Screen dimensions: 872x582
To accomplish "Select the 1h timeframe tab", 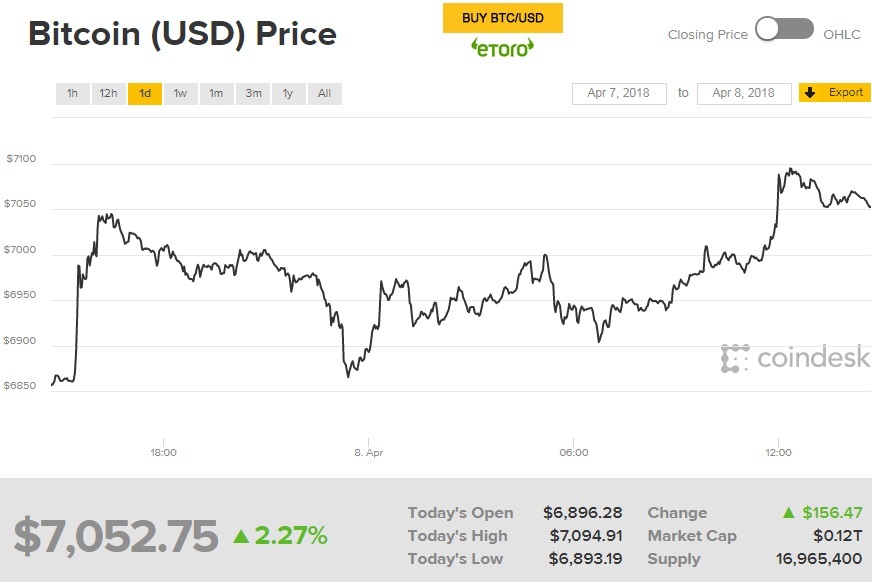I will [x=71, y=92].
